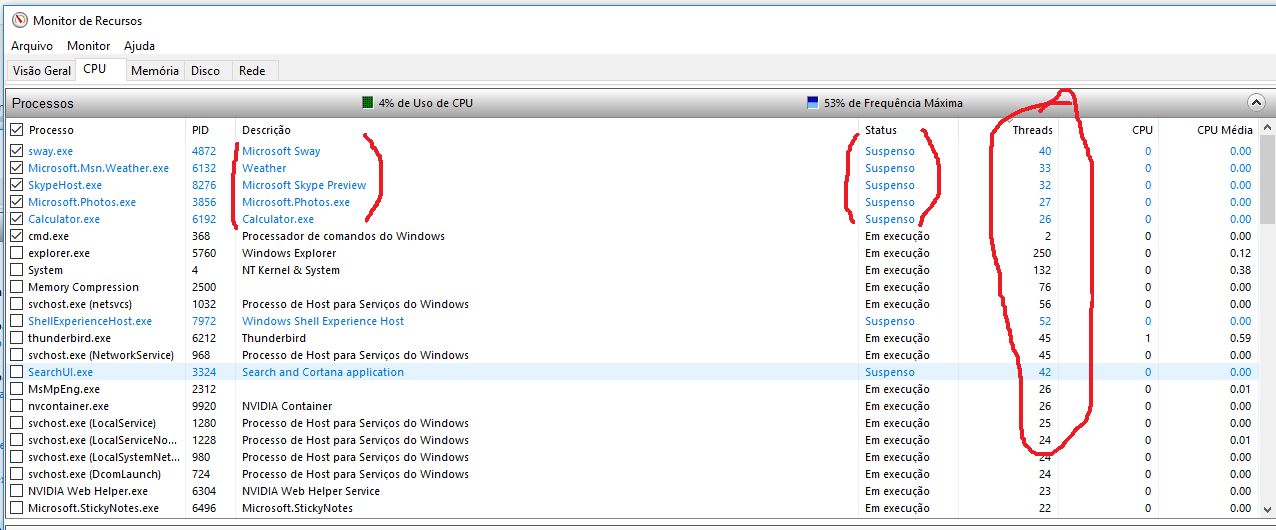Open the Monitor menu
The width and height of the screenshot is (1276, 530).
89,46
